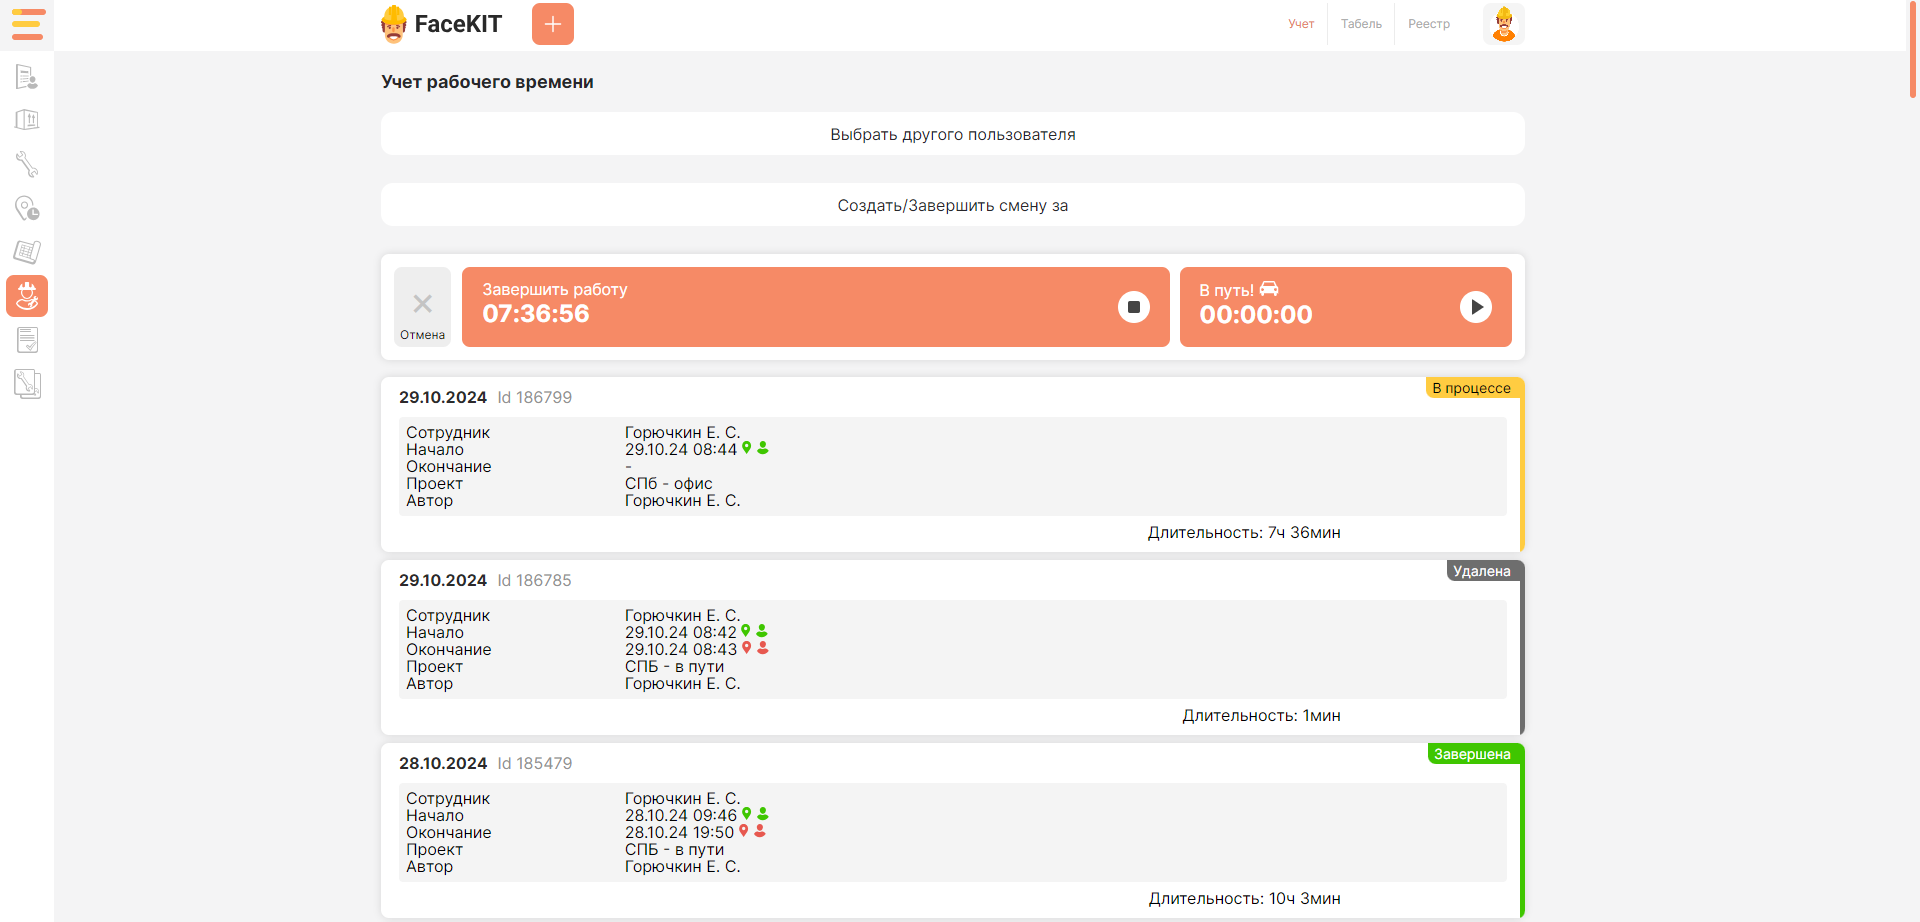Open the hamburger menu
Screen dimensions: 1920x922
click(x=27, y=24)
